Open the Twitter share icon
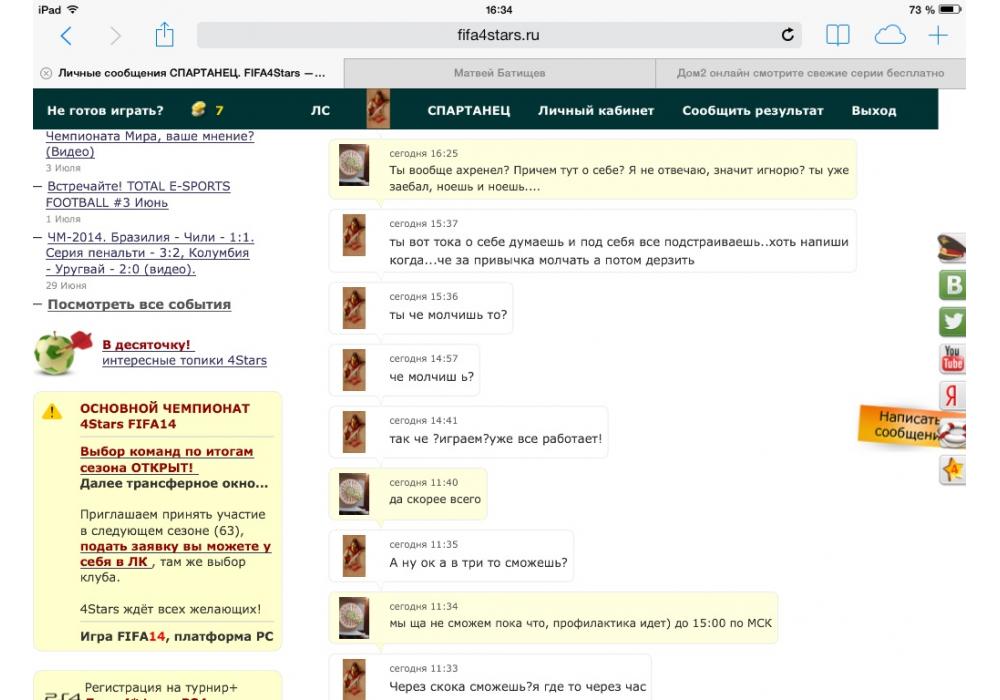This screenshot has height=700, width=1000. [952, 321]
